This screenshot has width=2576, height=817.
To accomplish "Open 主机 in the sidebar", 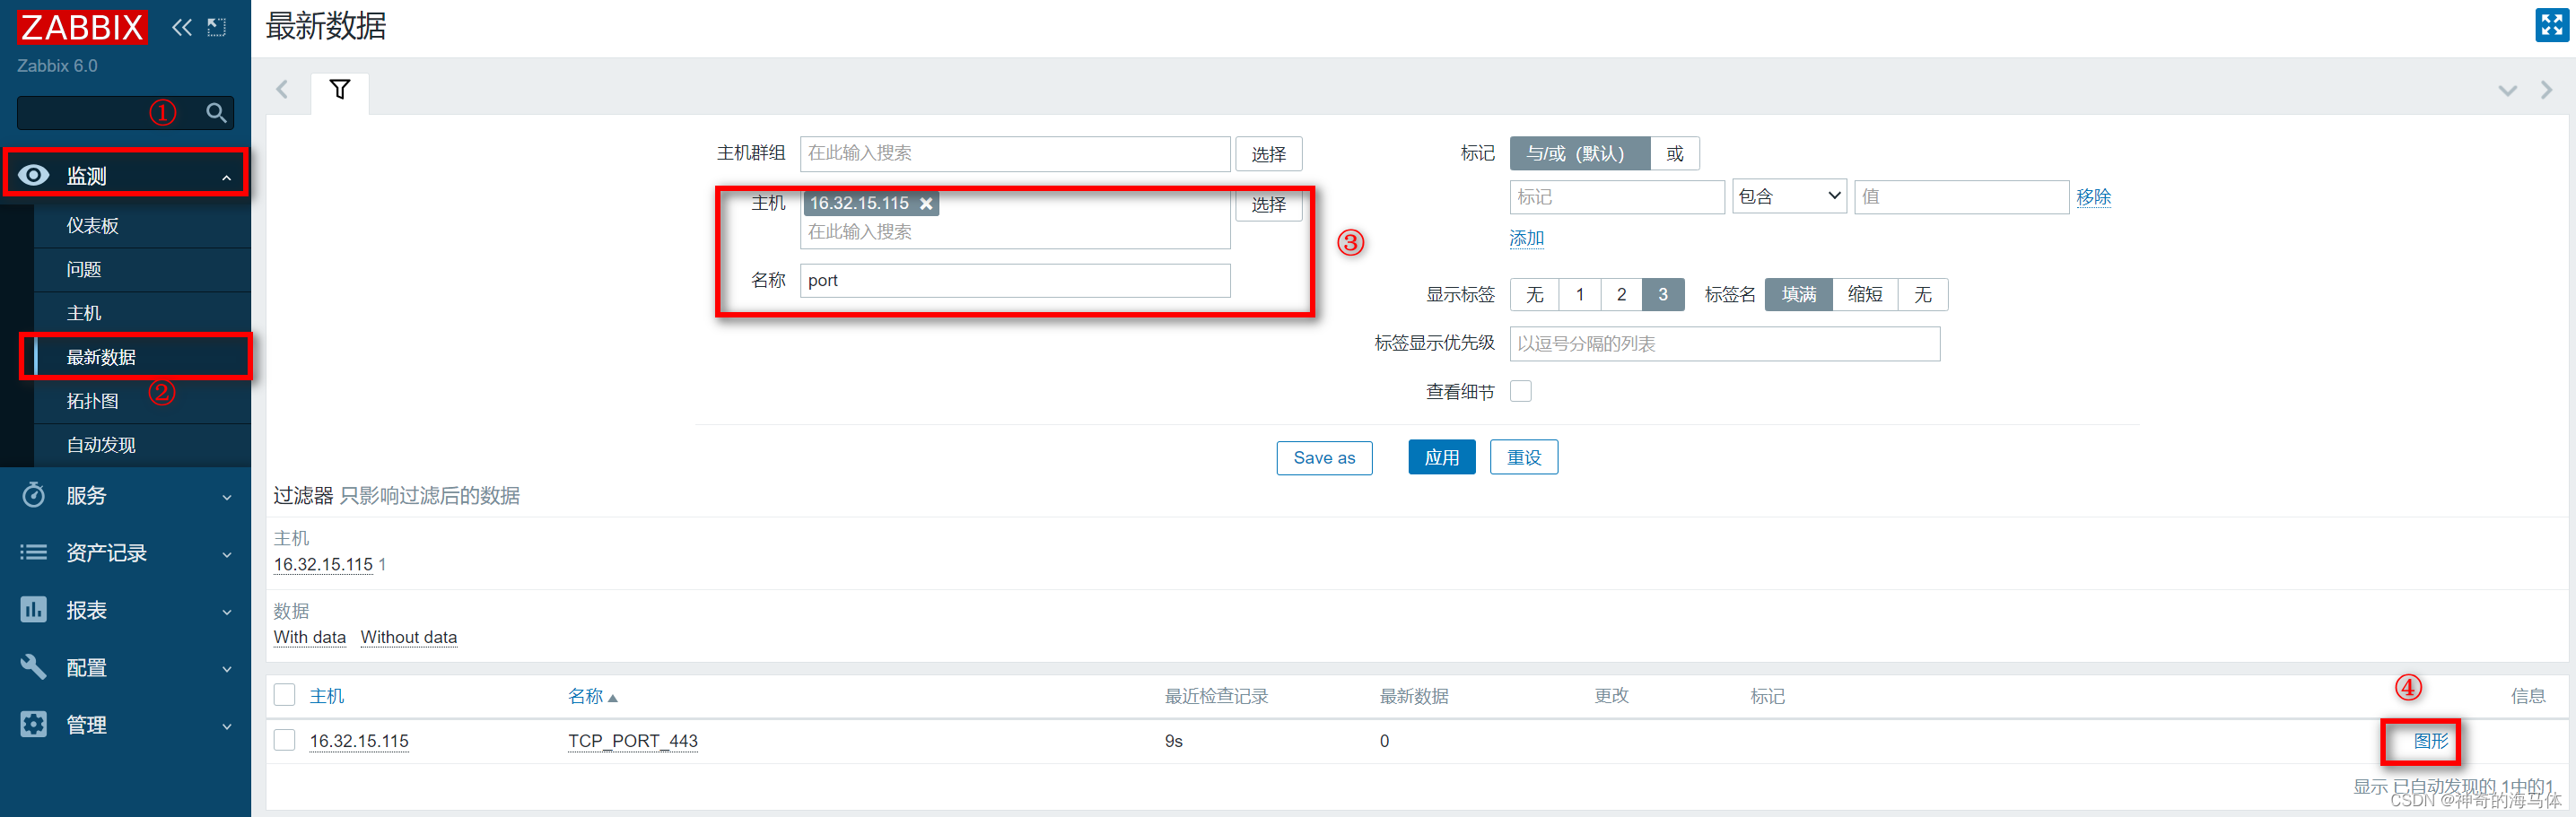I will tap(84, 313).
